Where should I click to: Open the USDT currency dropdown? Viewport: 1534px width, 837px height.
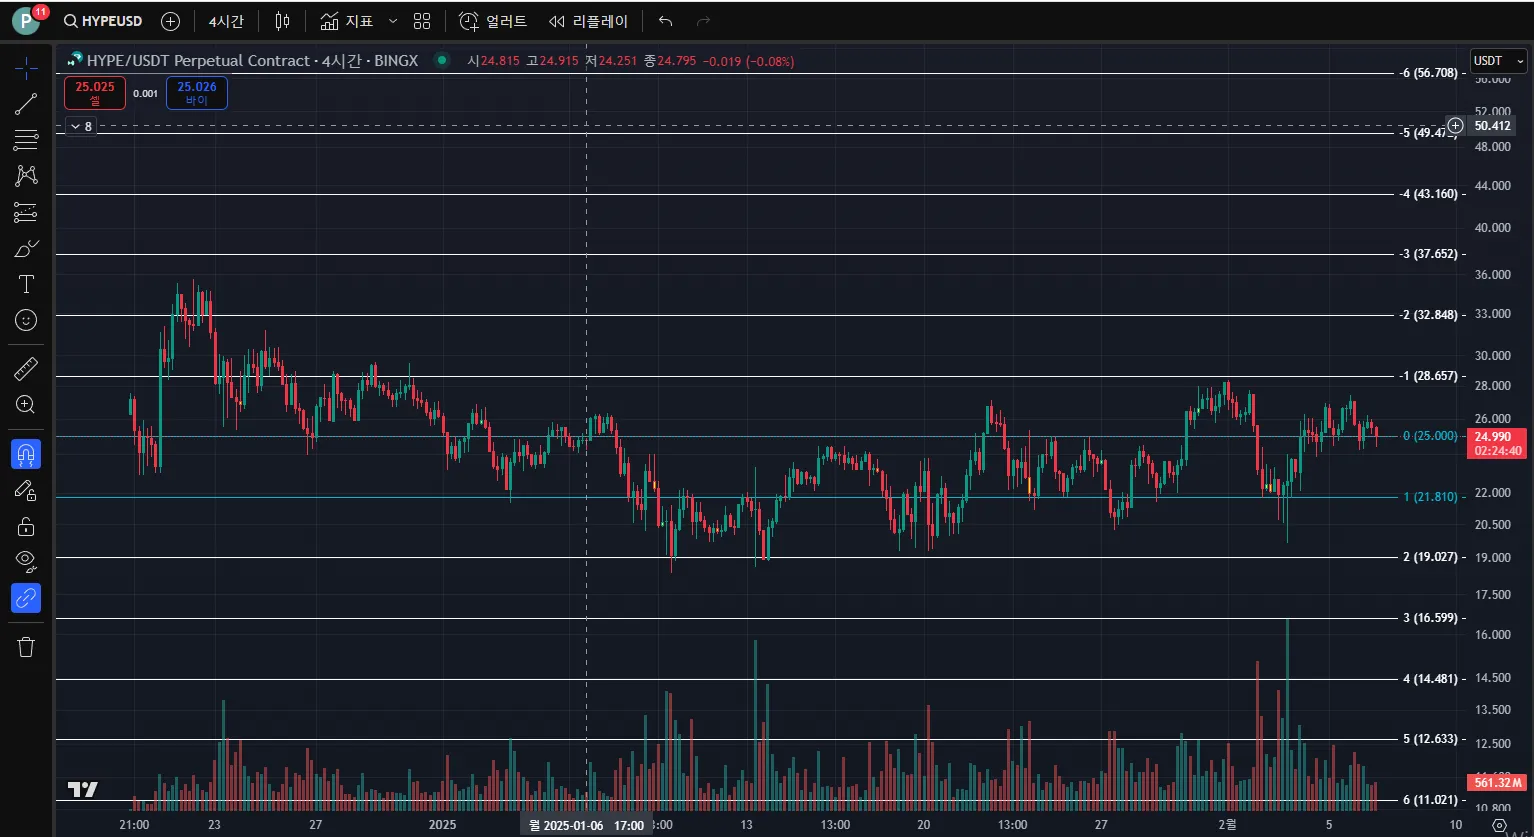coord(1498,61)
